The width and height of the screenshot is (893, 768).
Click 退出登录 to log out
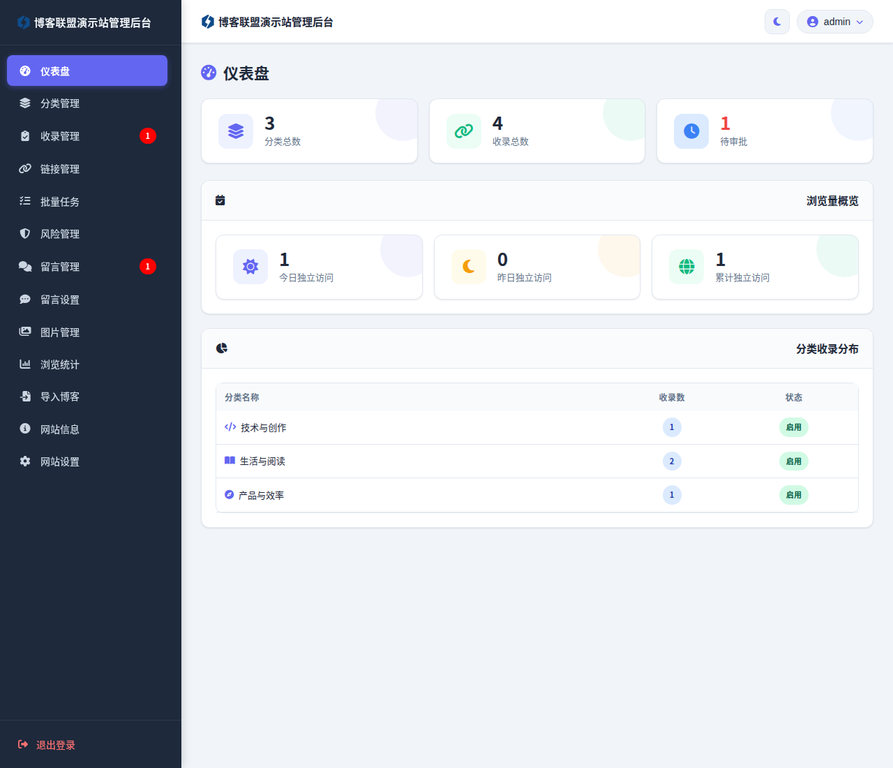click(47, 745)
